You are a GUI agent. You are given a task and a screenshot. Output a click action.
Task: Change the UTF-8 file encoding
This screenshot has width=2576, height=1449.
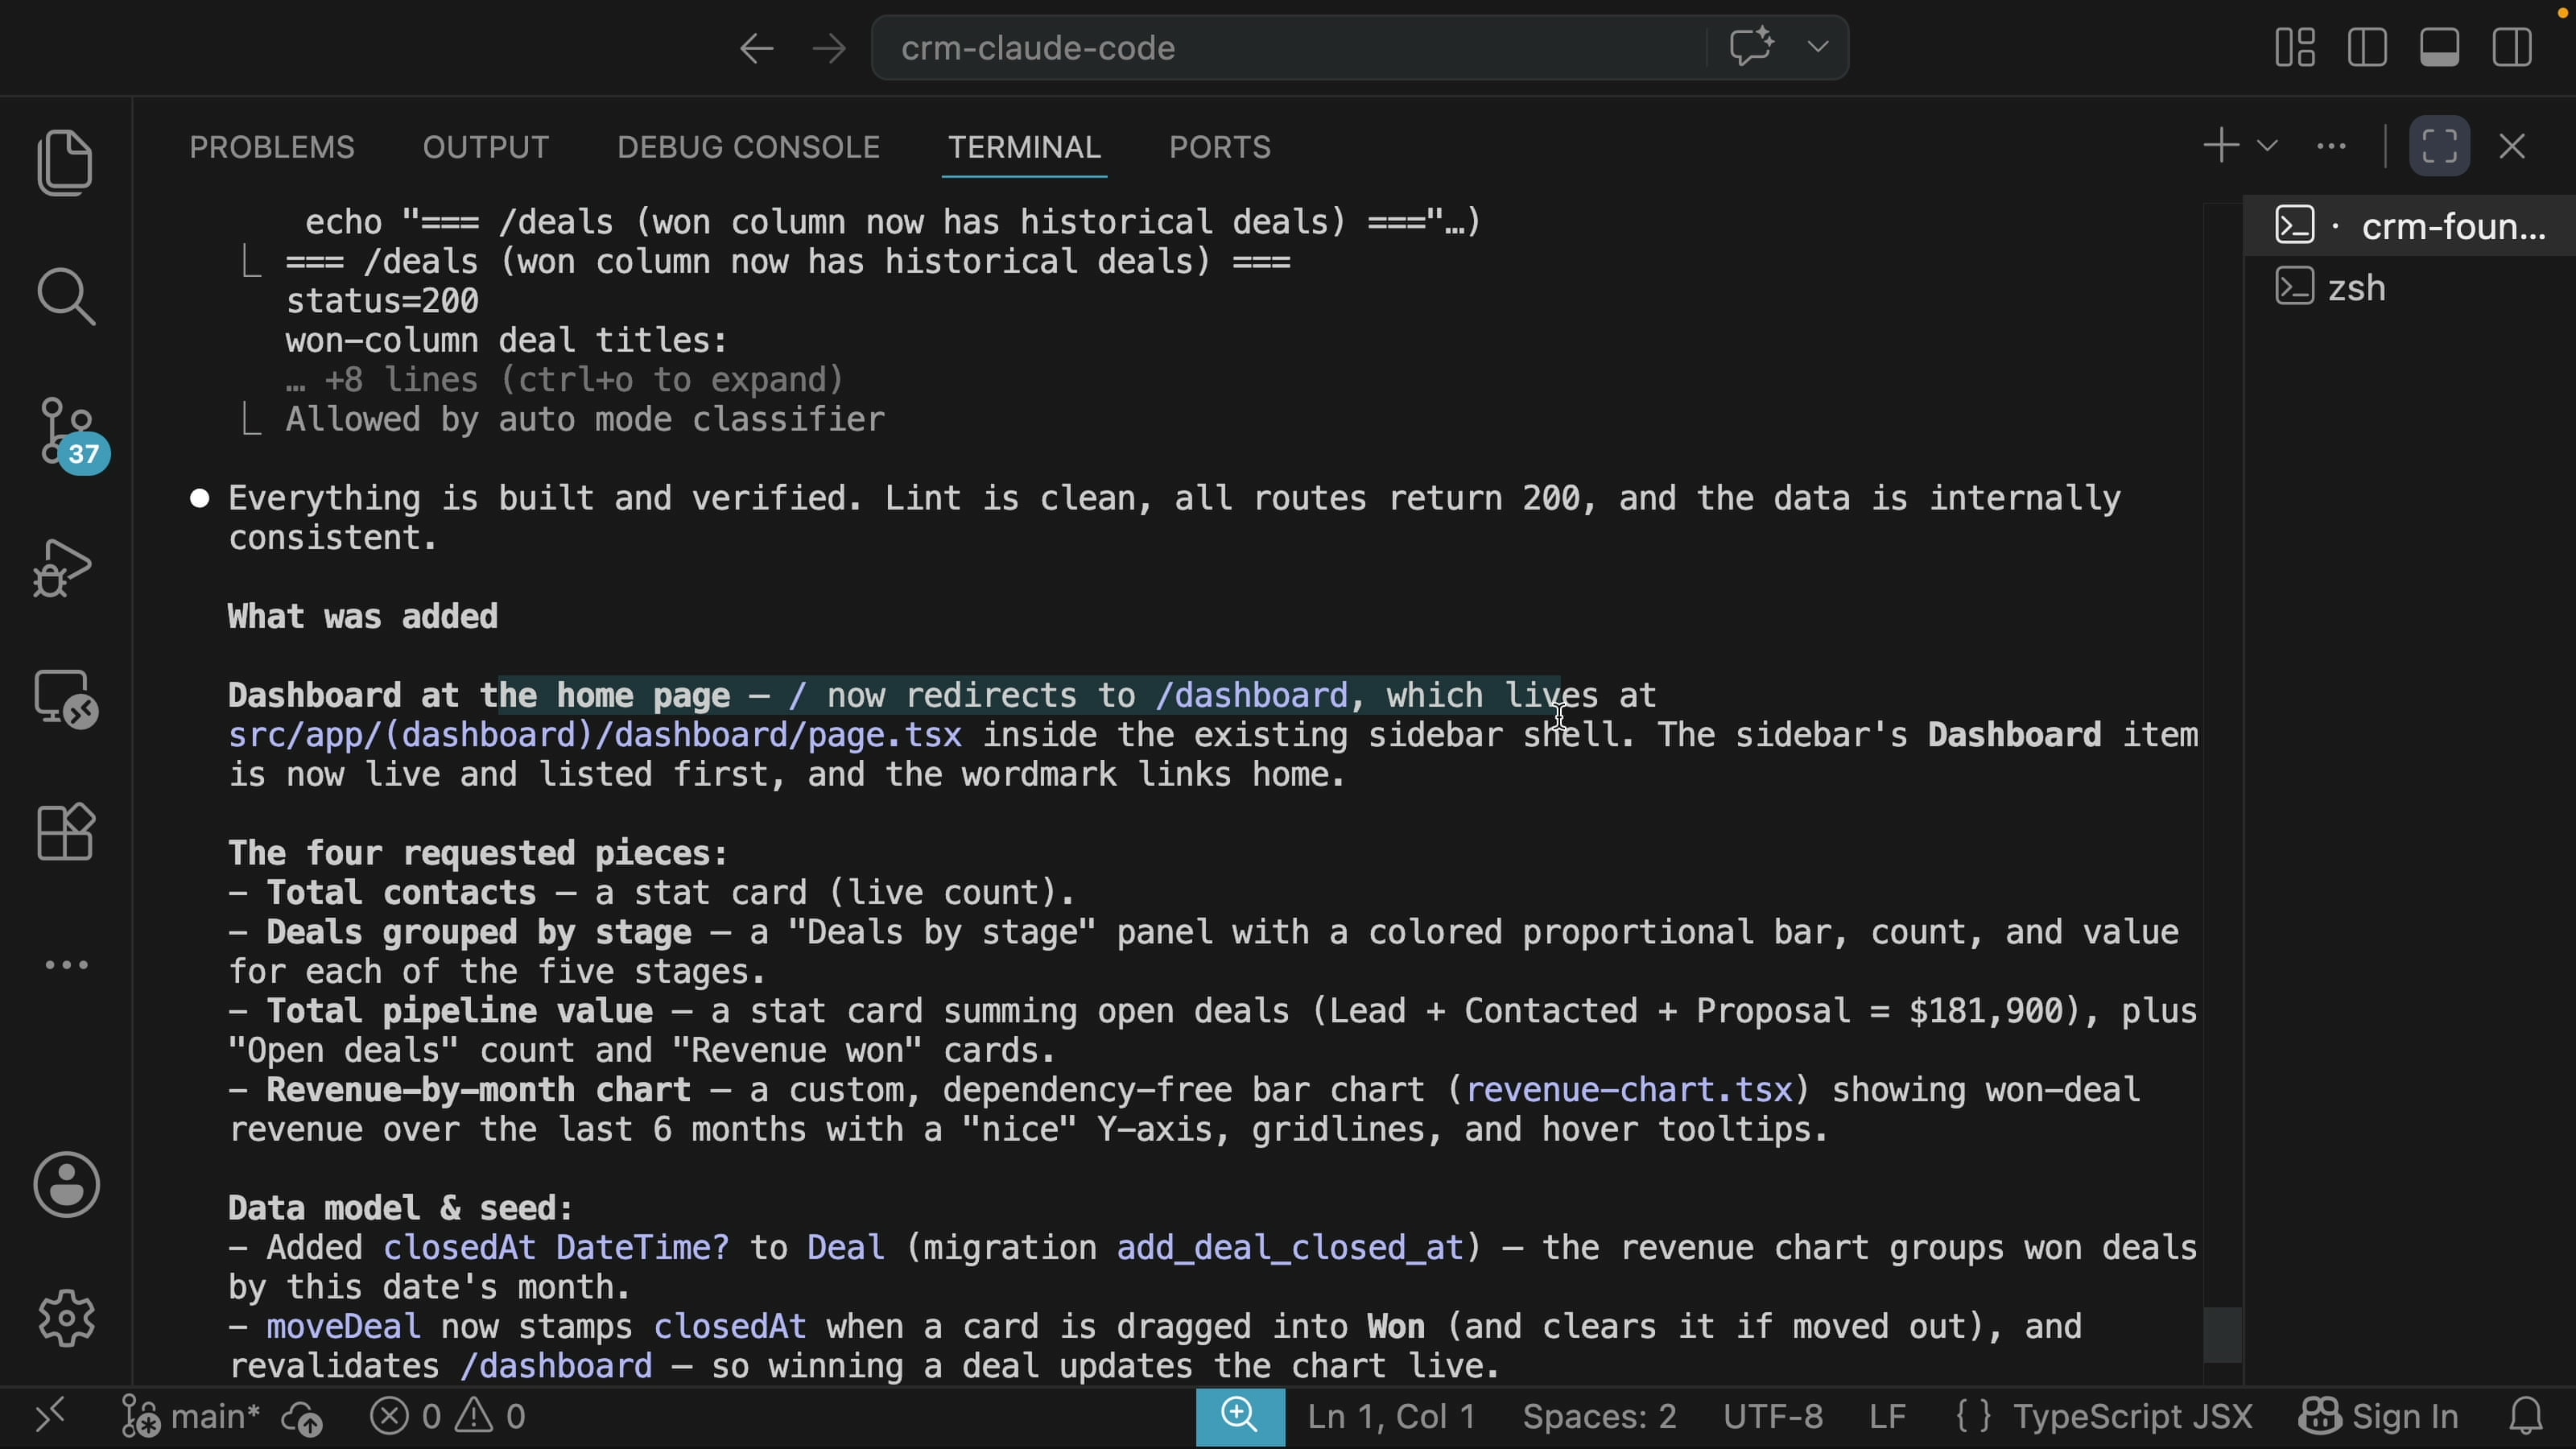tap(1773, 1416)
